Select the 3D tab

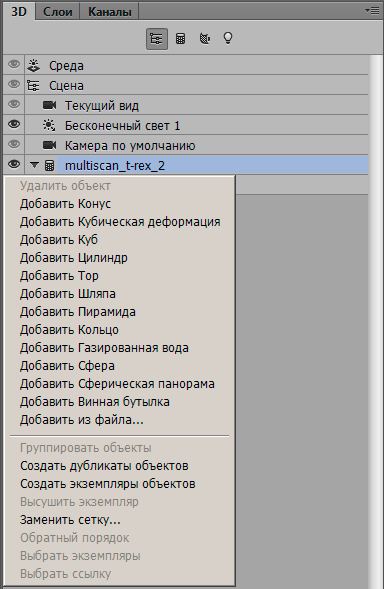click(x=19, y=11)
